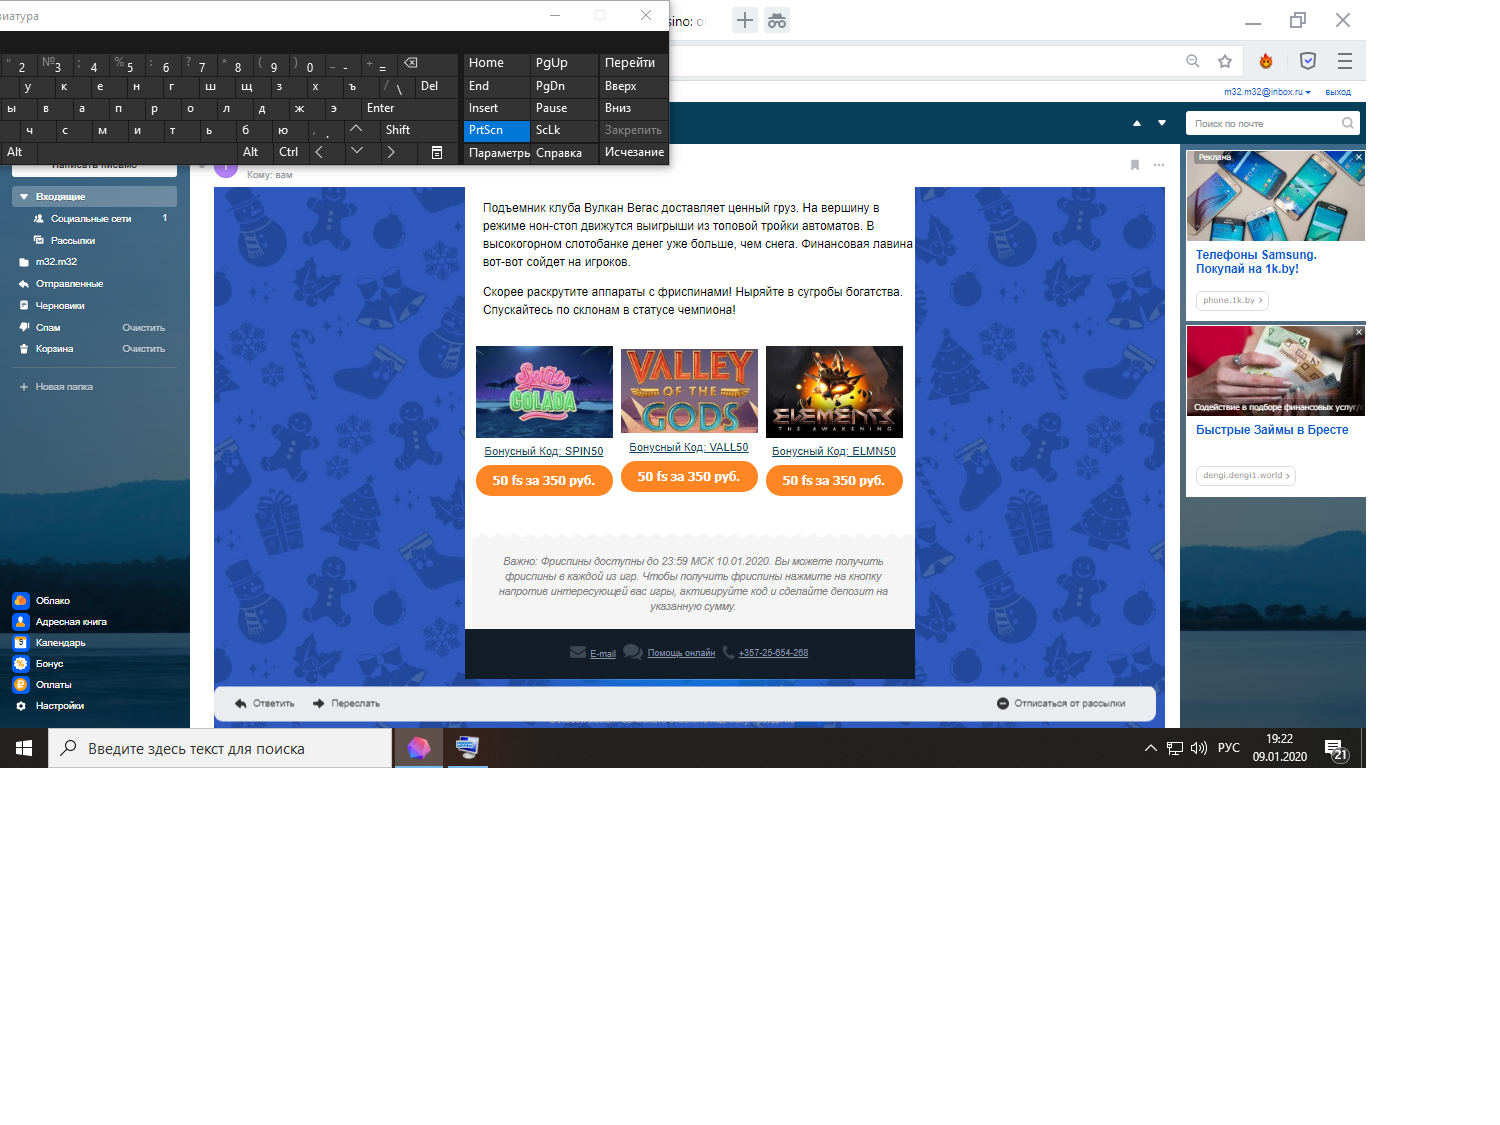Create a Новая папка folder
Screen dimensions: 1500x1125
56,387
